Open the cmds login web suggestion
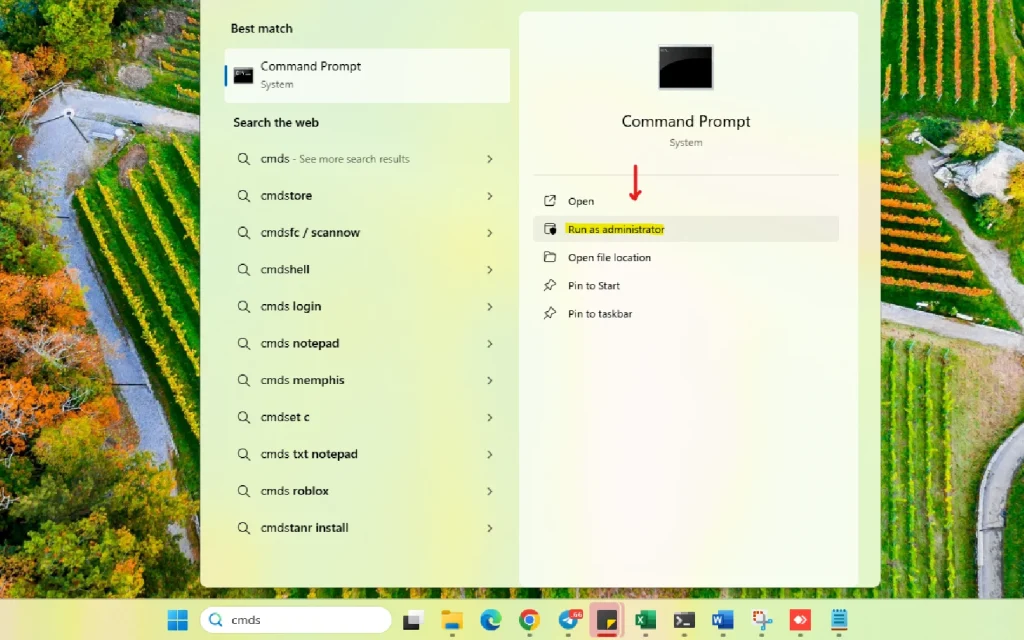Image resolution: width=1024 pixels, height=640 pixels. 367,306
